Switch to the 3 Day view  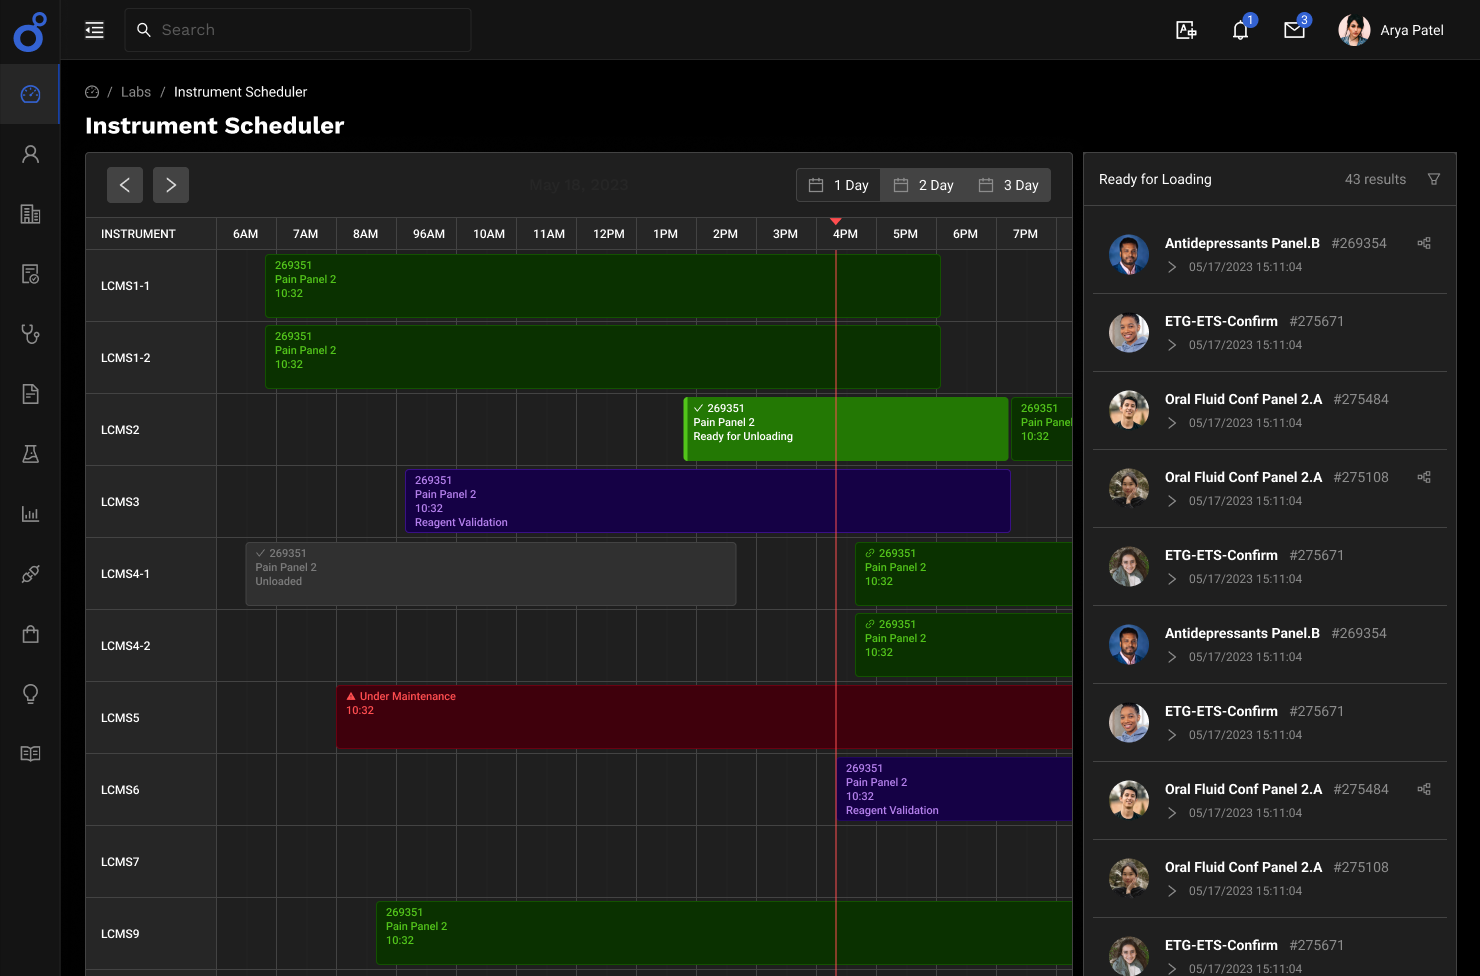pyautogui.click(x=1008, y=185)
